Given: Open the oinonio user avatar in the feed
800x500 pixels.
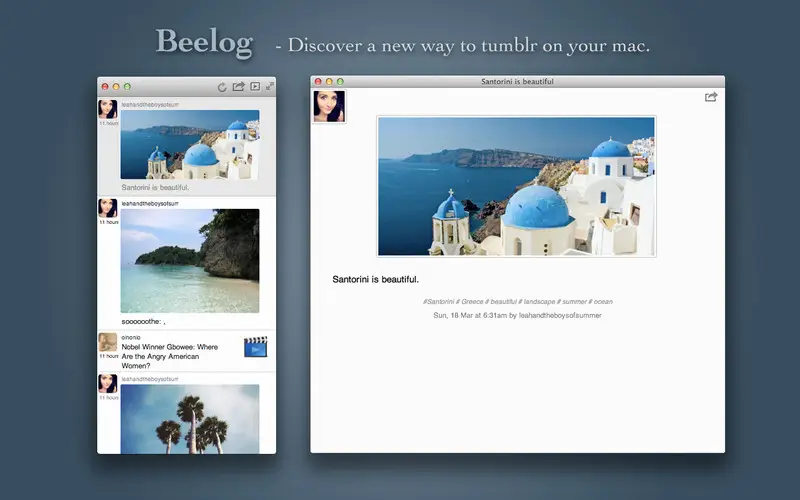Looking at the screenshot, I should pos(108,342).
